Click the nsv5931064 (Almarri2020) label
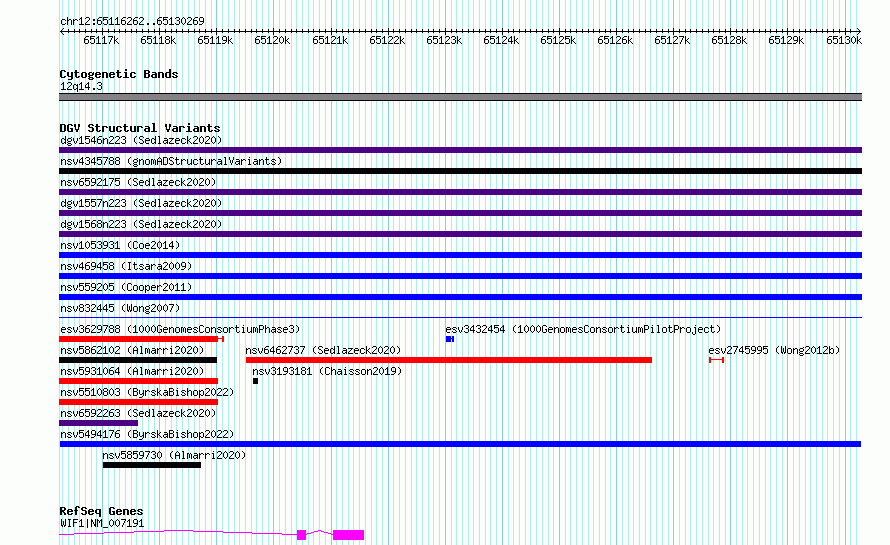 [132, 371]
